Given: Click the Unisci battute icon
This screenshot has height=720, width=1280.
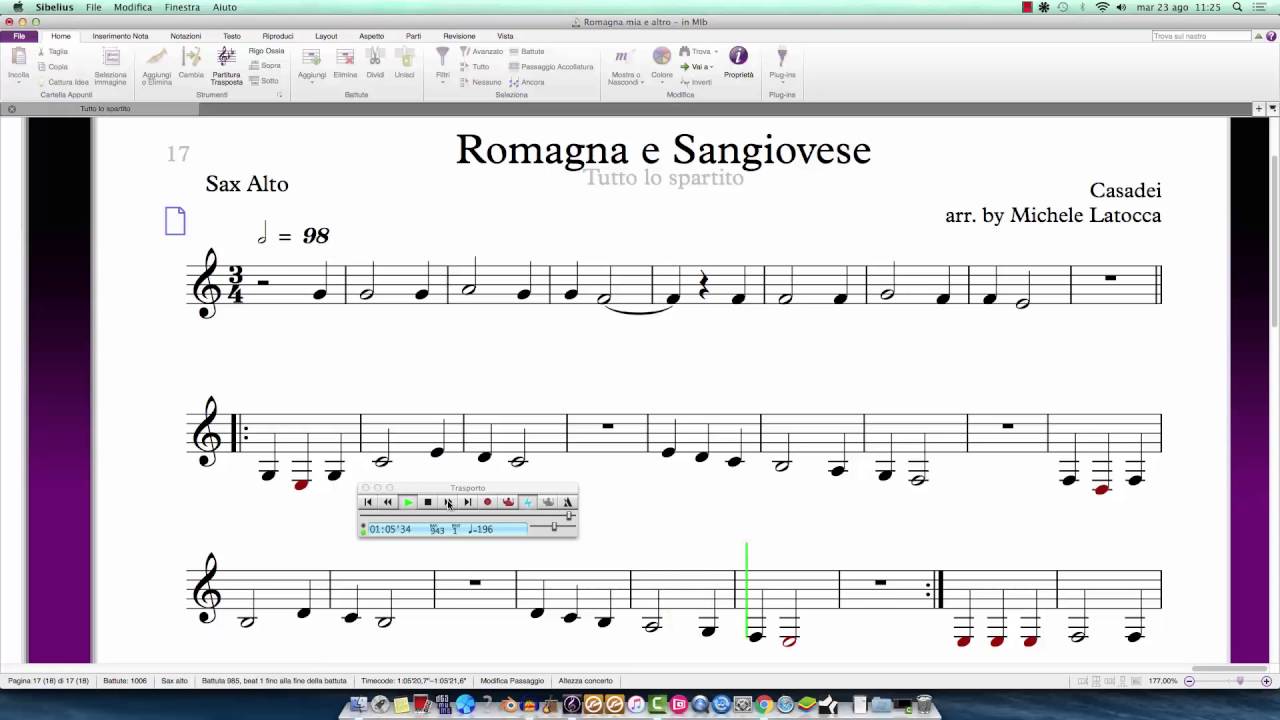Looking at the screenshot, I should click(x=404, y=58).
